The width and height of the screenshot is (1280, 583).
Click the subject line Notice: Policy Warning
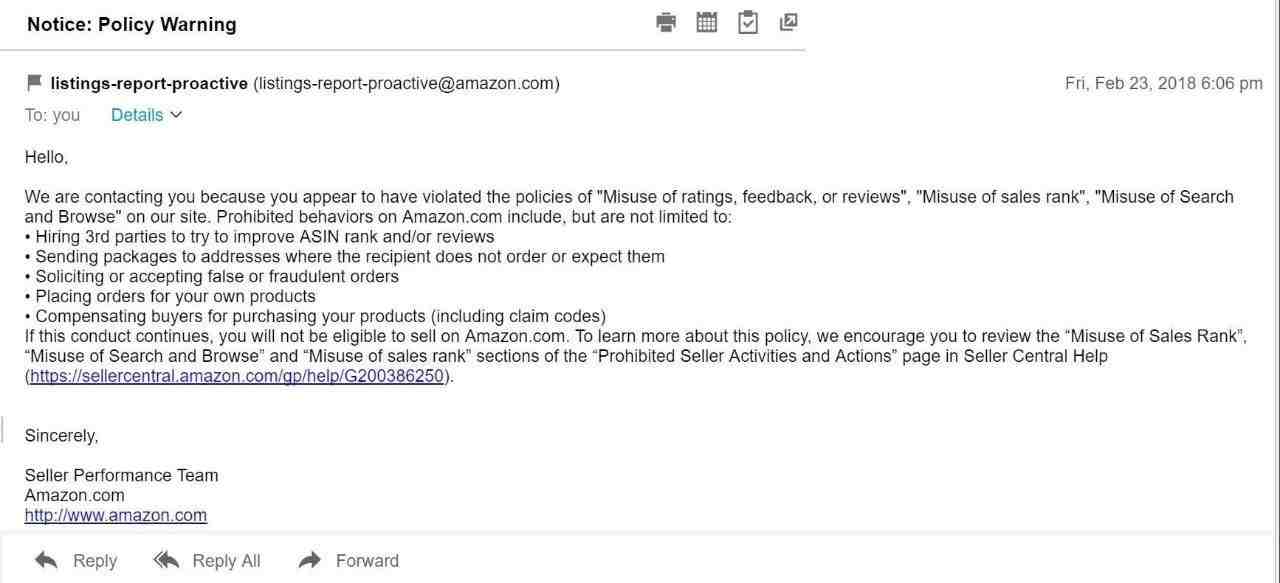[132, 24]
